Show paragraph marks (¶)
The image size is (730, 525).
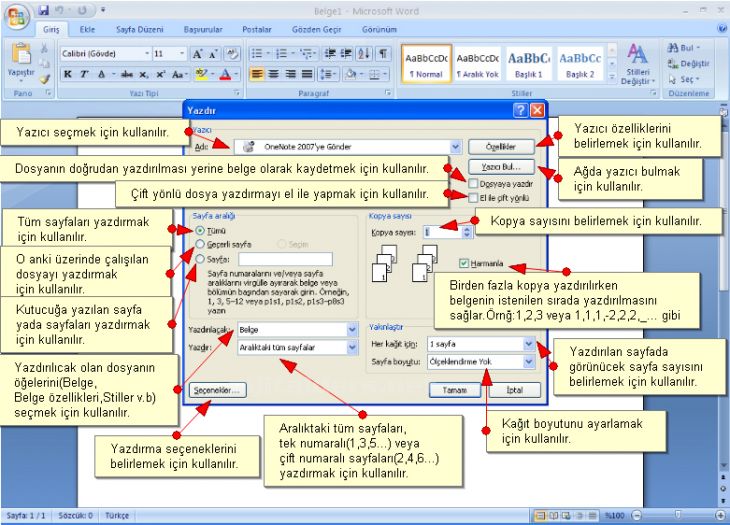pos(383,54)
